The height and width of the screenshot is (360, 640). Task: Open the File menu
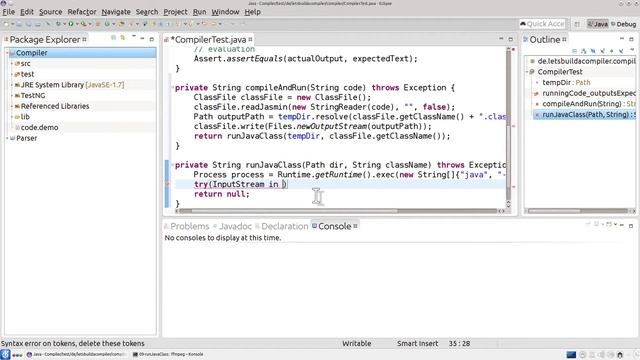9,12
